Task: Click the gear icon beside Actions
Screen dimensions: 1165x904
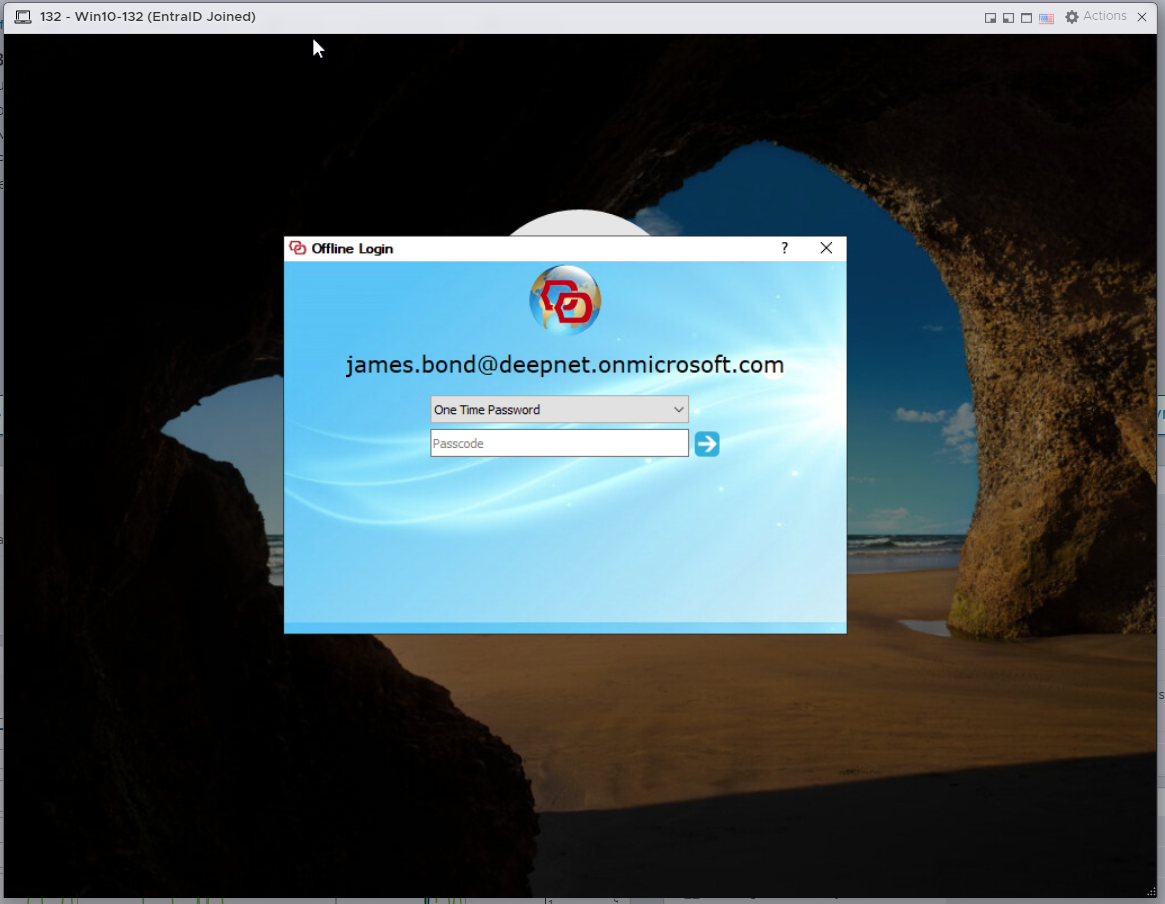Action: pyautogui.click(x=1072, y=17)
